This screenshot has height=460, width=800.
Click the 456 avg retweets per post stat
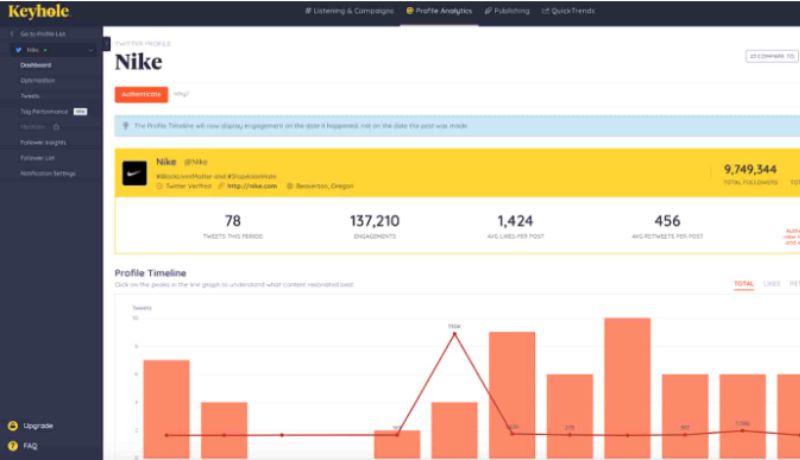667,221
